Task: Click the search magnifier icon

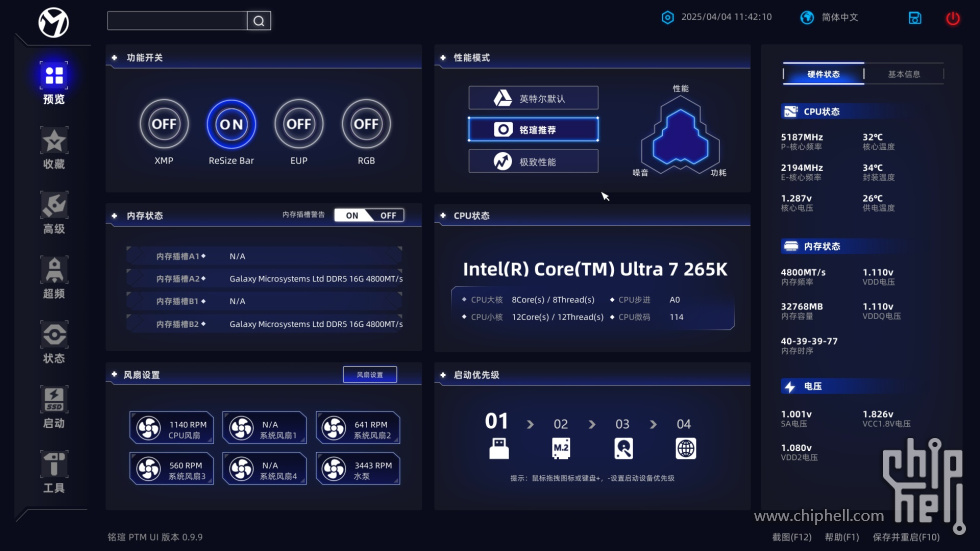Action: (259, 21)
